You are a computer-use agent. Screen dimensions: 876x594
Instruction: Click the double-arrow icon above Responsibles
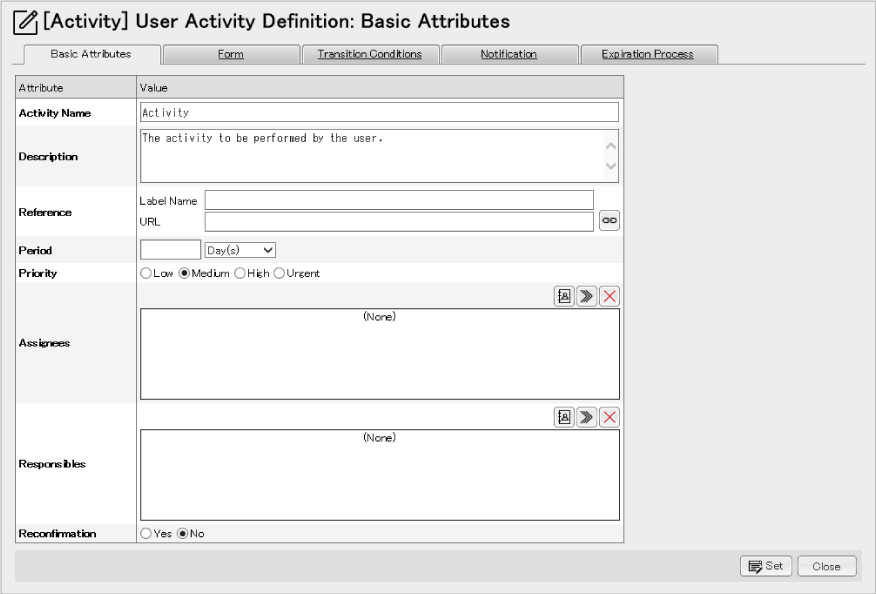(x=587, y=417)
